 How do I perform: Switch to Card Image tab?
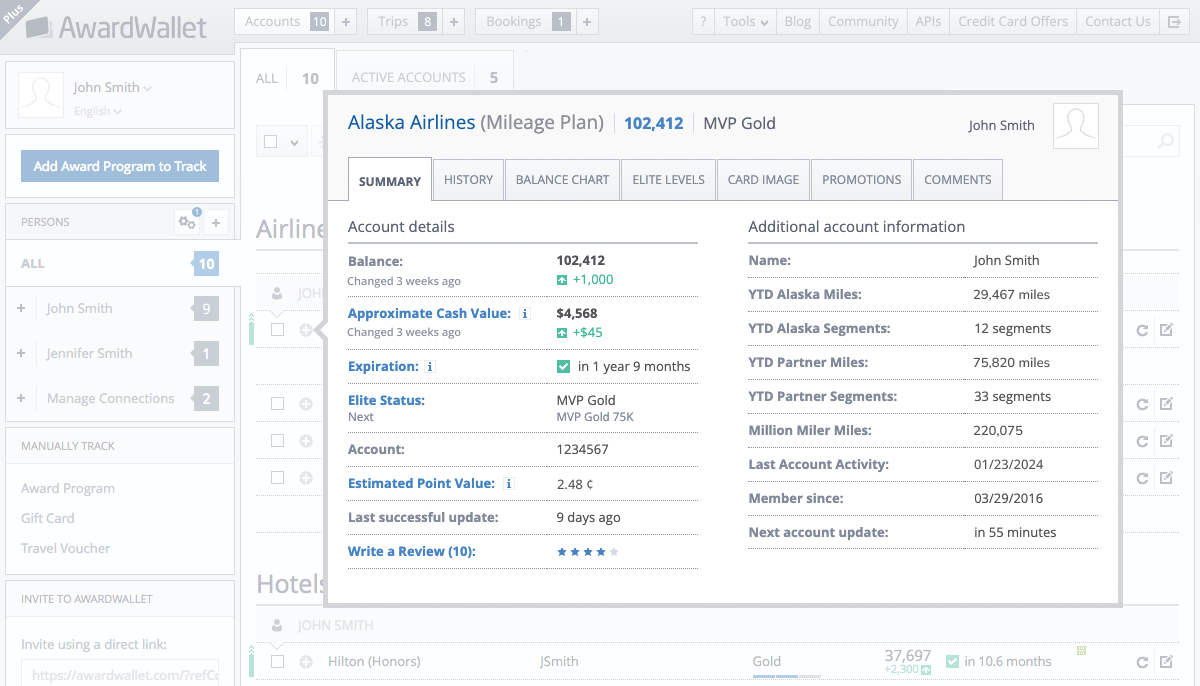[x=763, y=179]
